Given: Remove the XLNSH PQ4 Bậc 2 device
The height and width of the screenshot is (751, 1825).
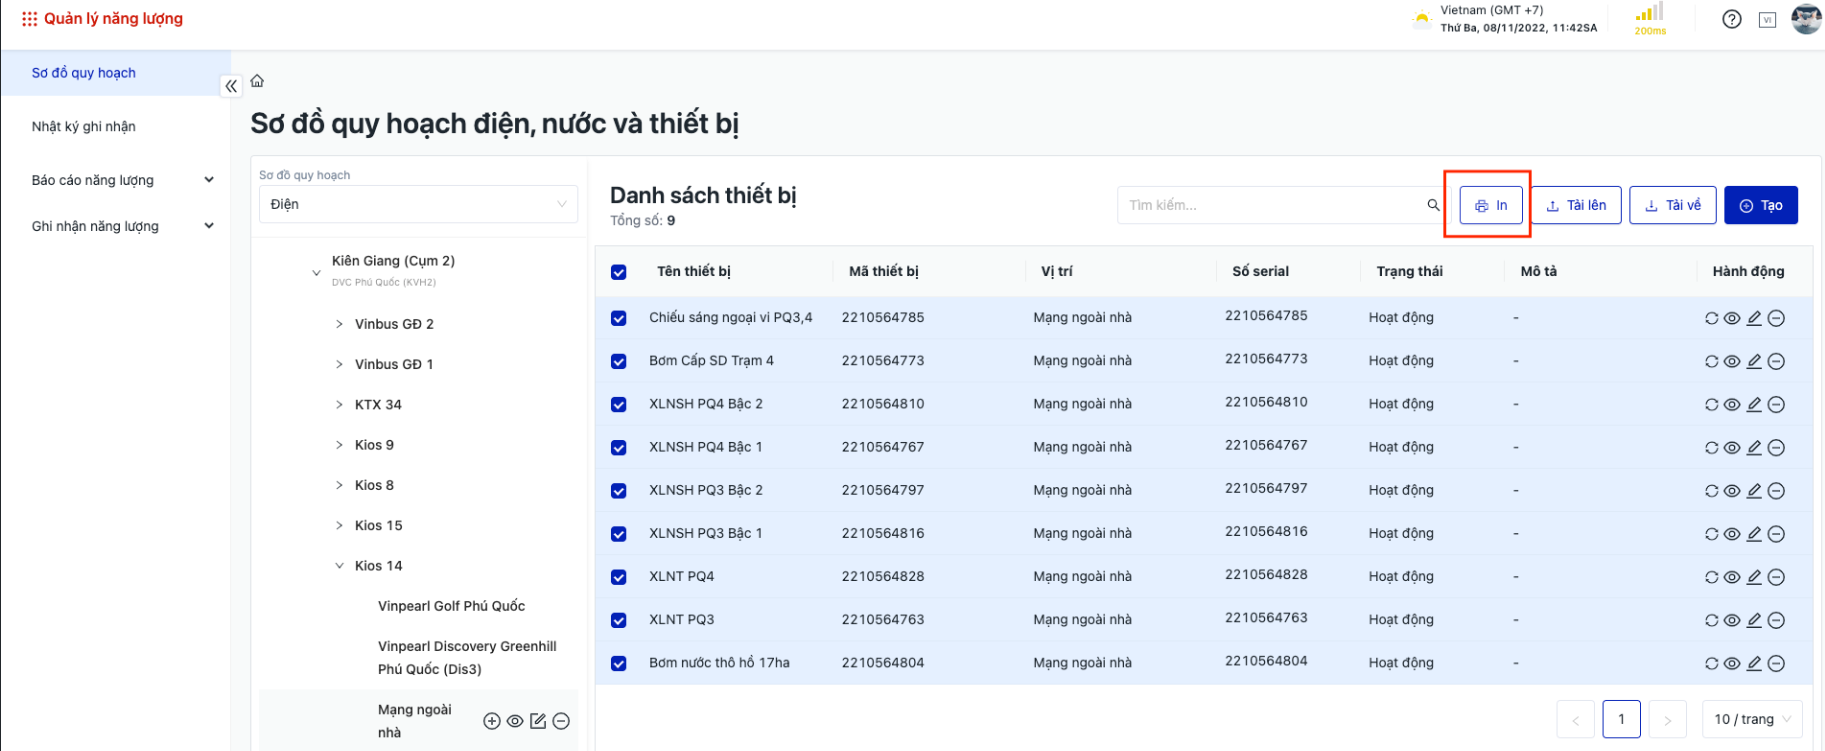Looking at the screenshot, I should point(1776,405).
